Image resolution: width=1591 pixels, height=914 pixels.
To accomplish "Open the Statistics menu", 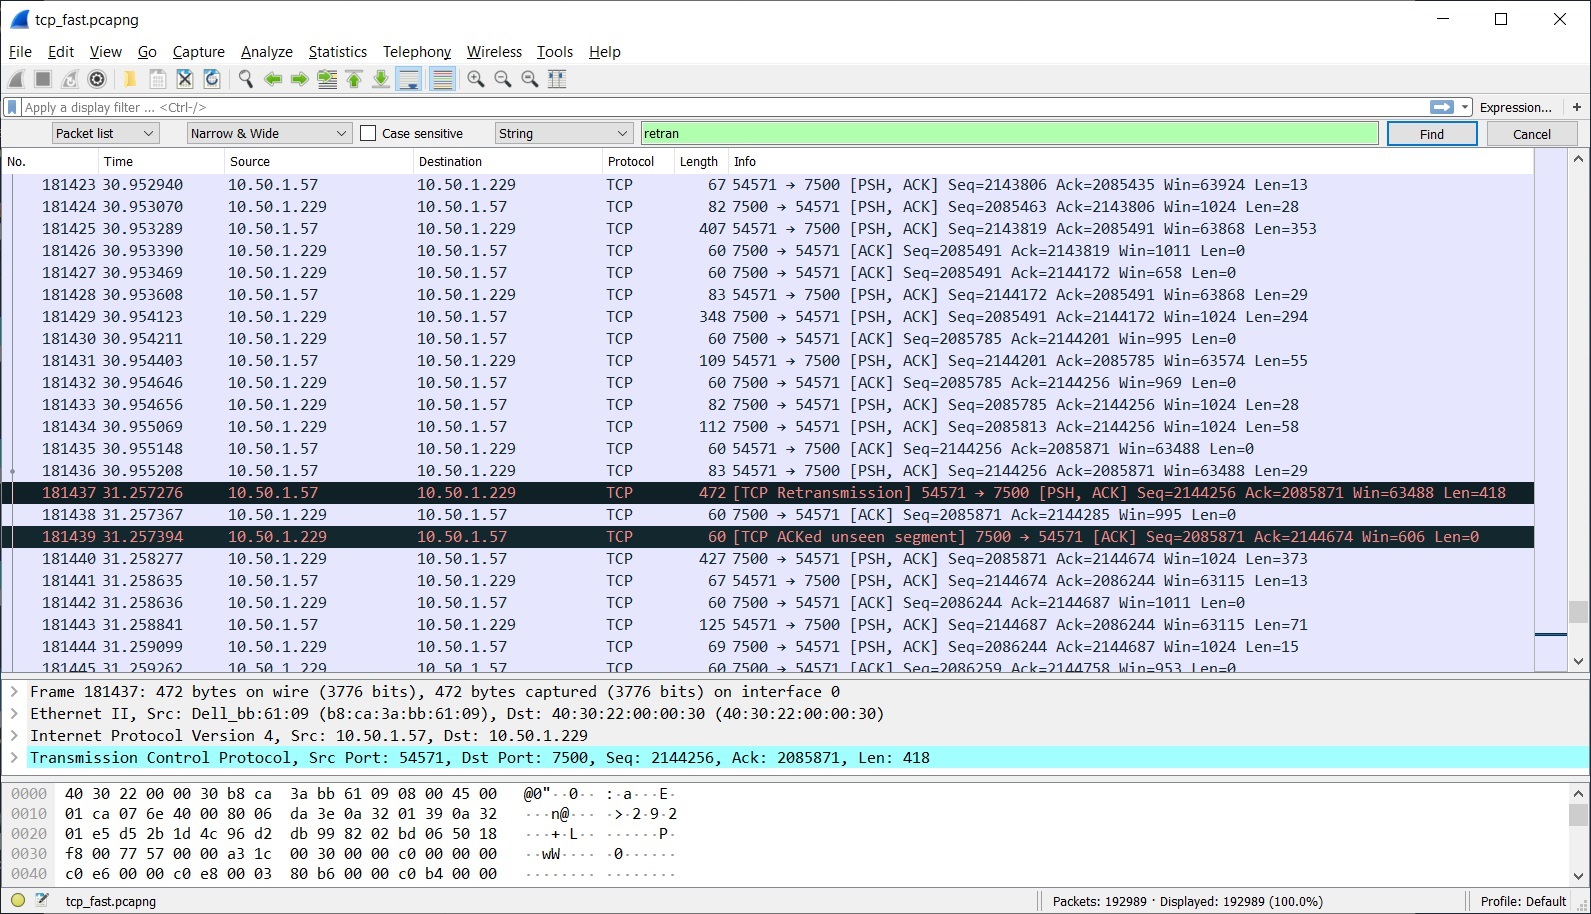I will pos(338,52).
